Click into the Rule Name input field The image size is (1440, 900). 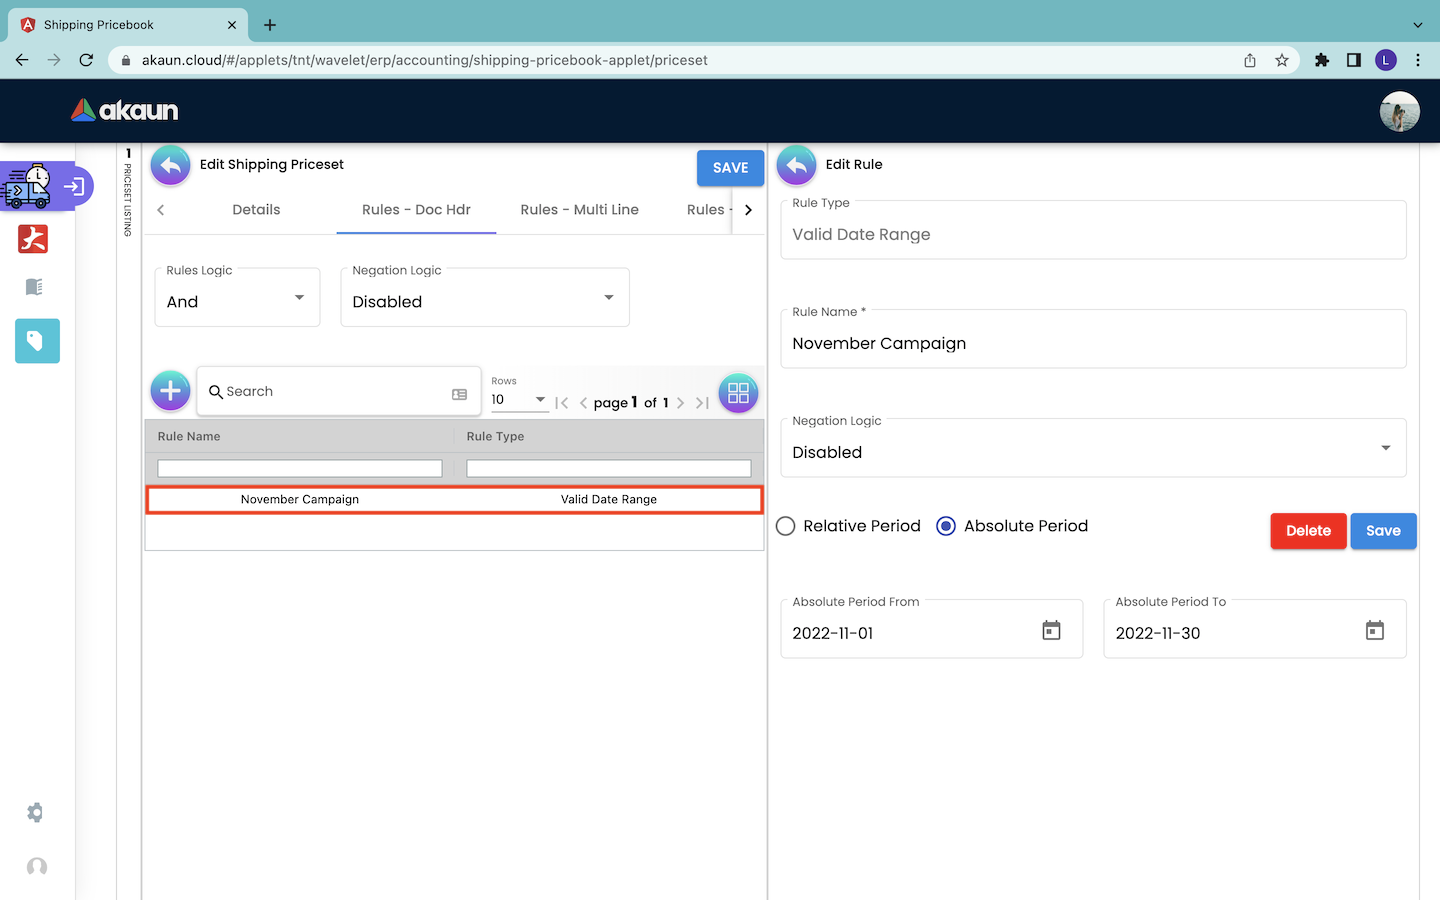[x=1092, y=343]
